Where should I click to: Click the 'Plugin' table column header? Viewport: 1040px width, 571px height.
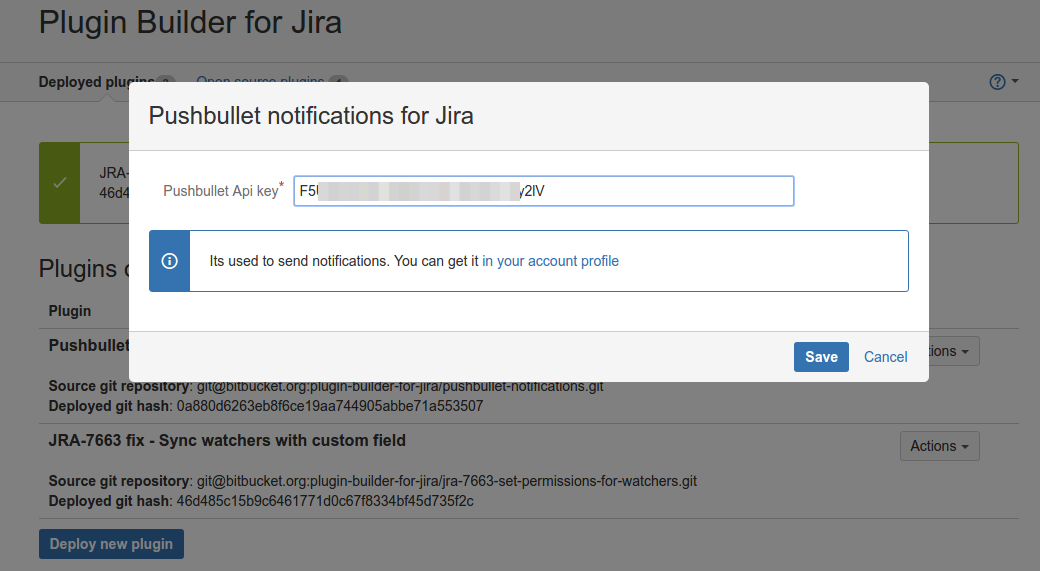point(70,311)
